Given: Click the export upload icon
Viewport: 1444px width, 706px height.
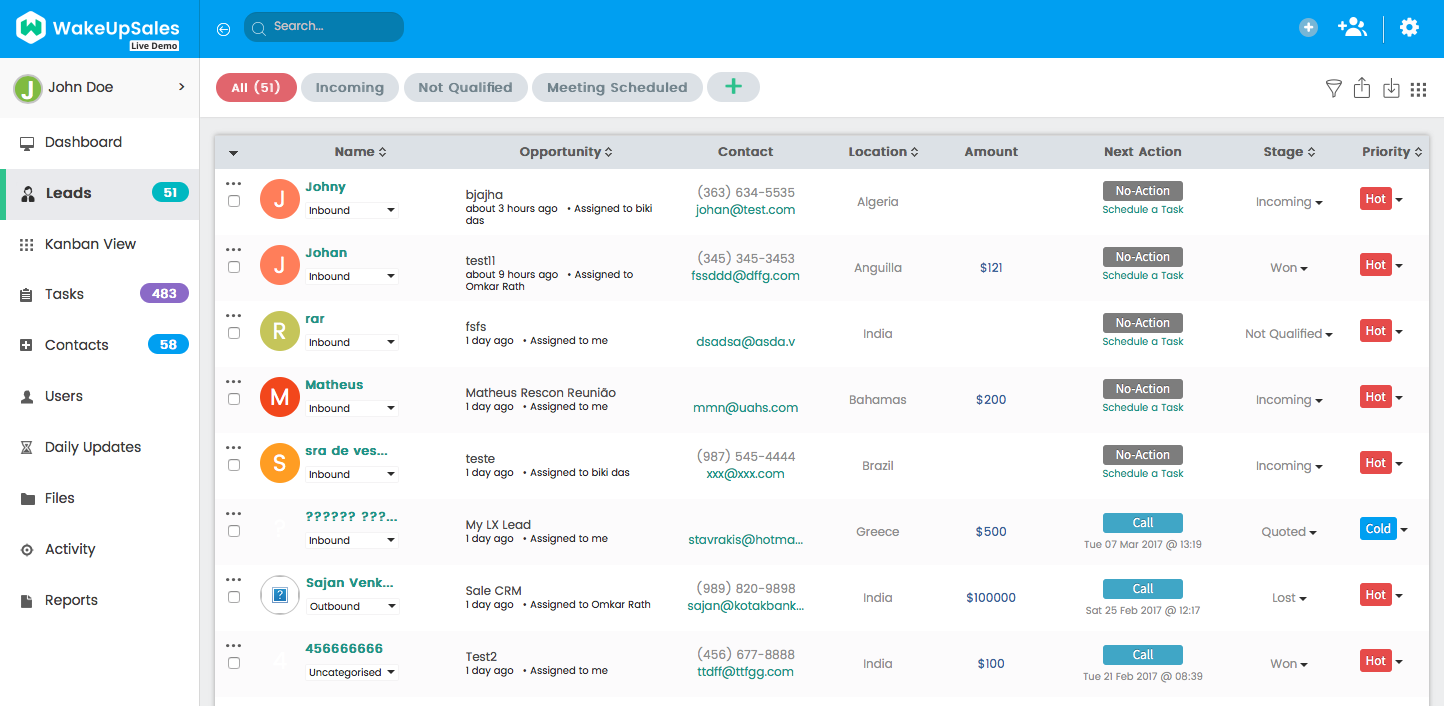Looking at the screenshot, I should click(1361, 89).
